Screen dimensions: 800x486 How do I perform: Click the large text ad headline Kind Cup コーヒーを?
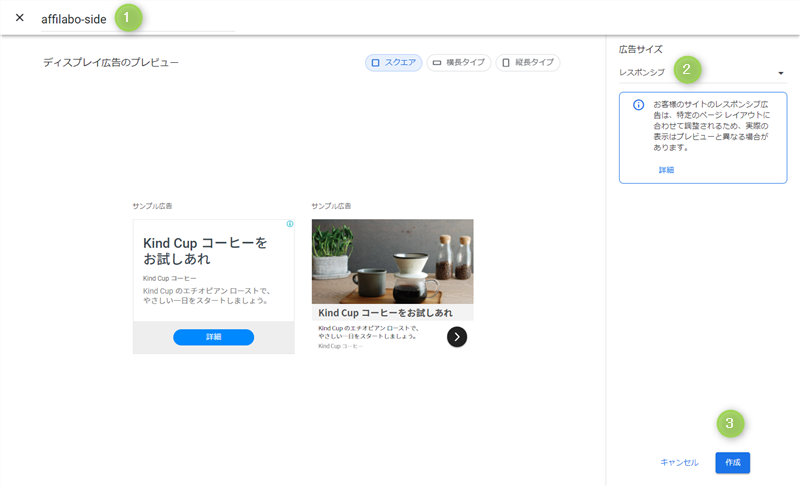click(205, 243)
